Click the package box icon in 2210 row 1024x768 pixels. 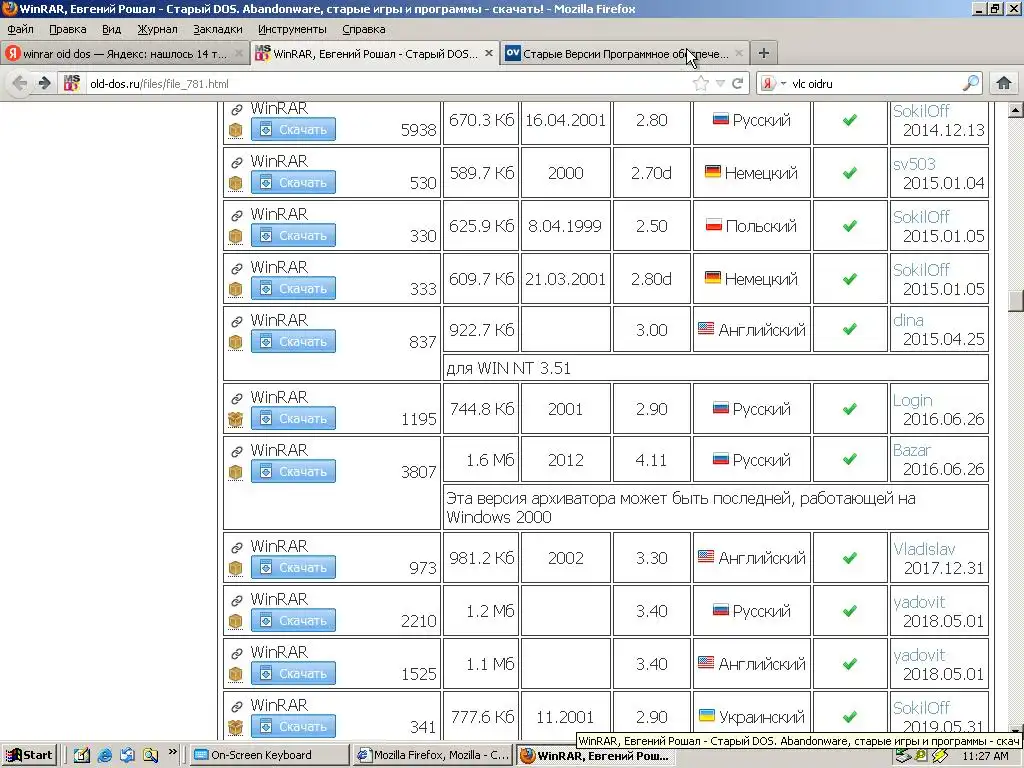[x=236, y=620]
